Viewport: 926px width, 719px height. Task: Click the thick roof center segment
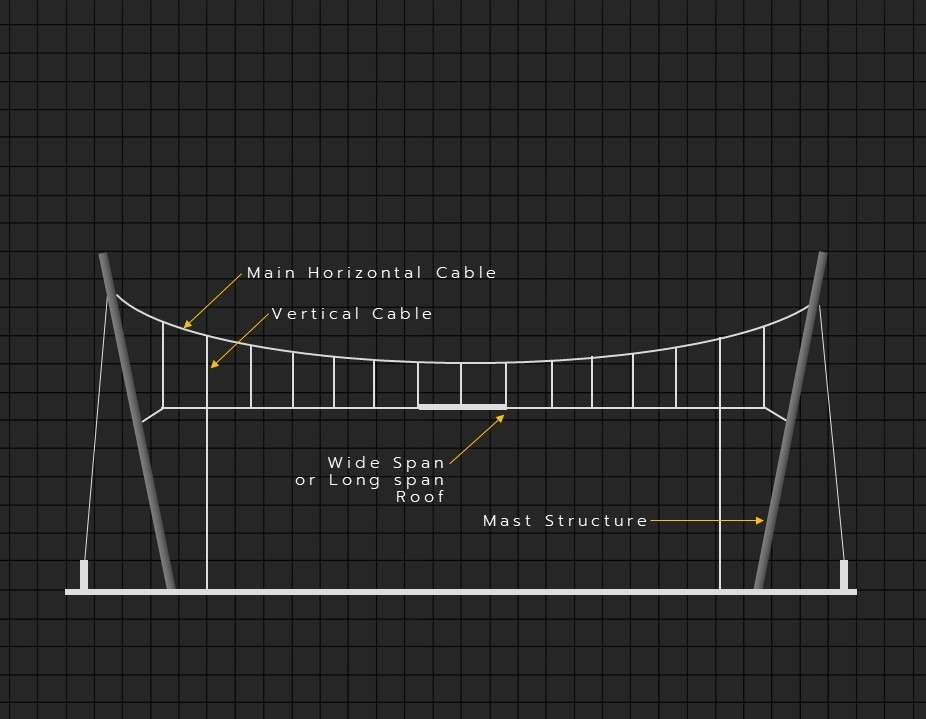point(462,407)
